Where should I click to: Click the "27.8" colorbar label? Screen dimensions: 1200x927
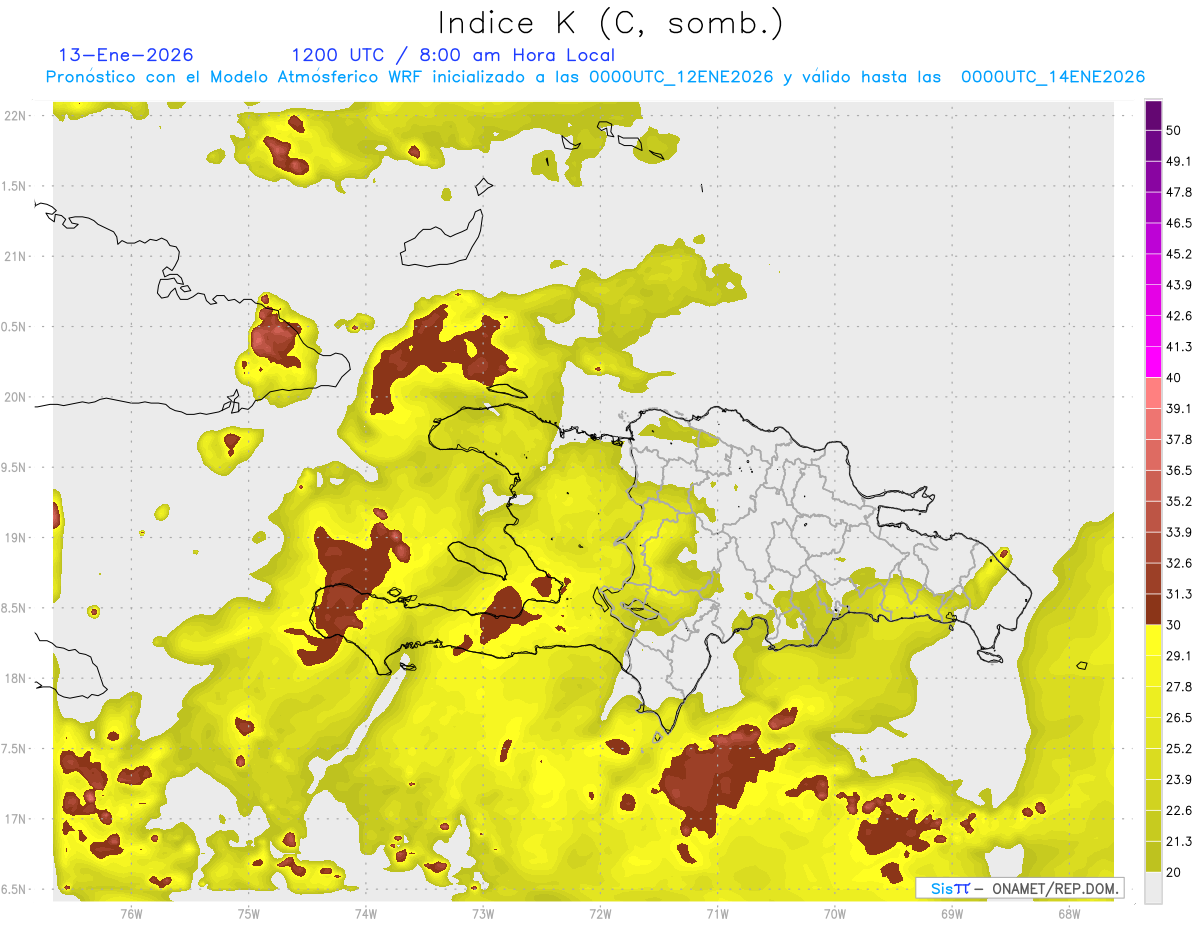[x=1179, y=687]
